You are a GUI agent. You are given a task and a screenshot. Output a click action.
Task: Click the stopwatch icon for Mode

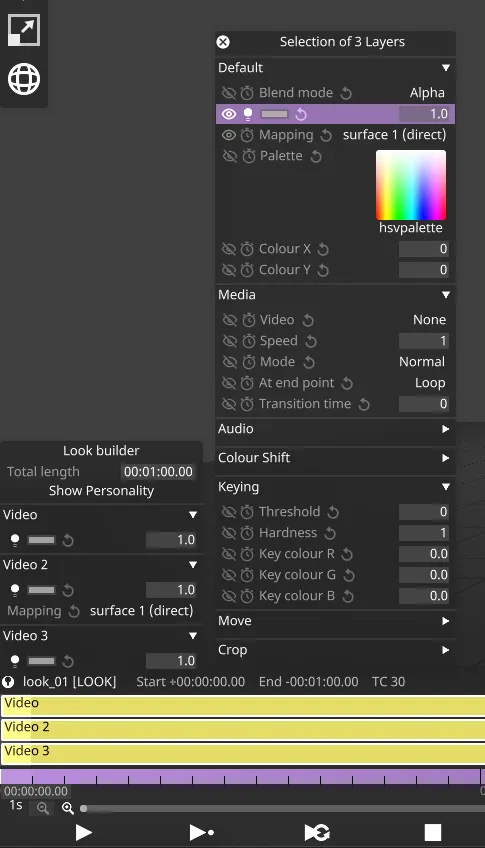pos(249,362)
